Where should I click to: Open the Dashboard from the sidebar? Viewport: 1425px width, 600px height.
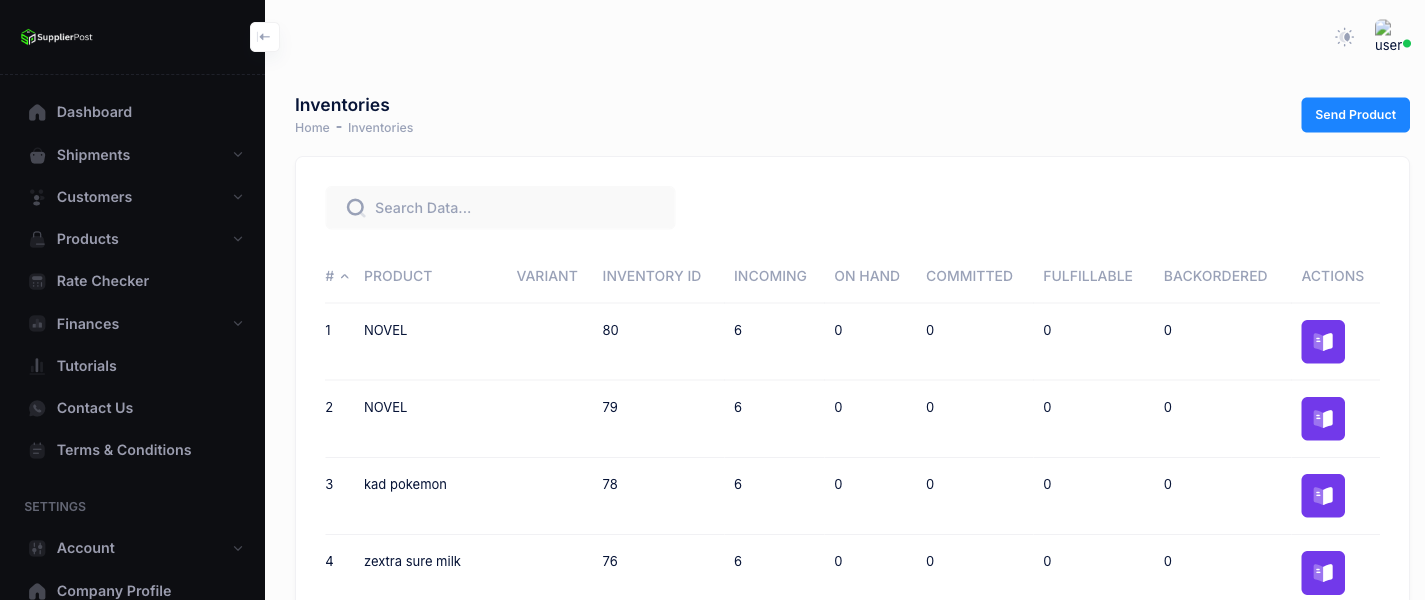[x=94, y=112]
